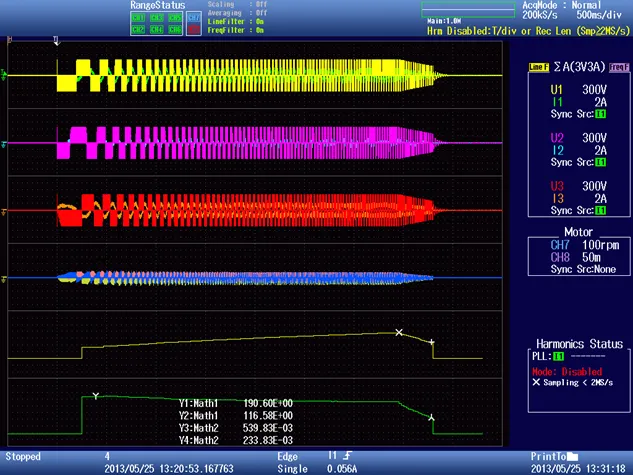The height and width of the screenshot is (475, 633).
Task: Open the U1 Sync Src I1 selector
Action: click(x=600, y=114)
